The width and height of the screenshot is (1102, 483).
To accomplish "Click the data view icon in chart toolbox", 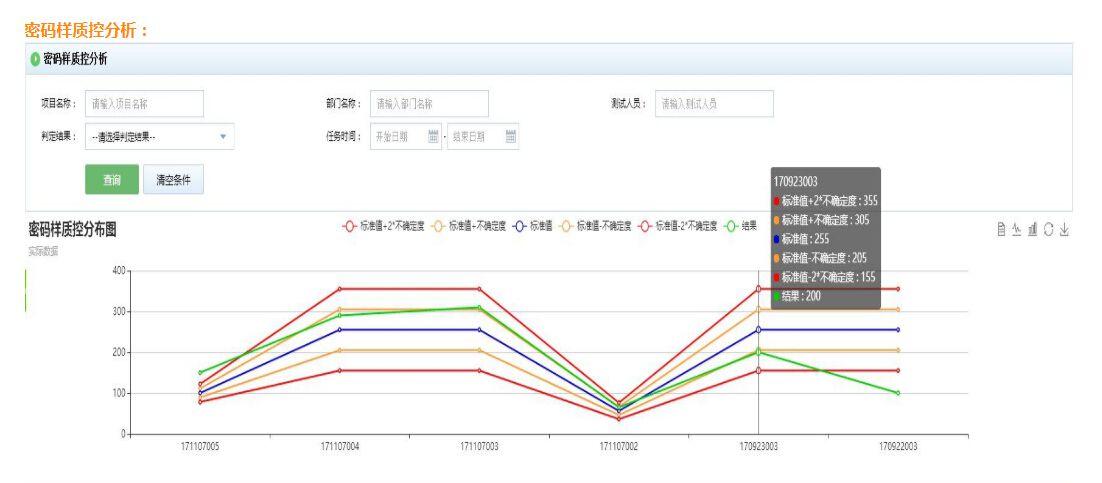I will tap(1001, 230).
